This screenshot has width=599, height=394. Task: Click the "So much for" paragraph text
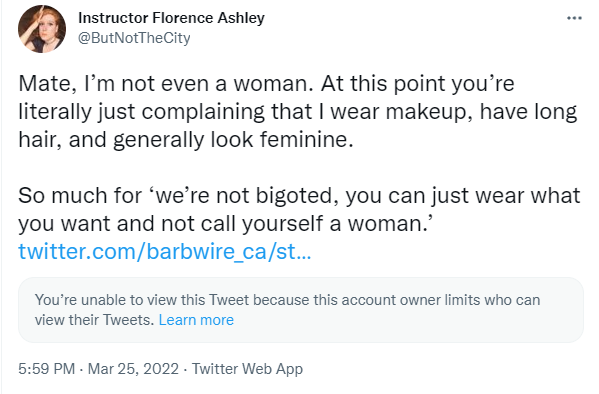tap(299, 209)
